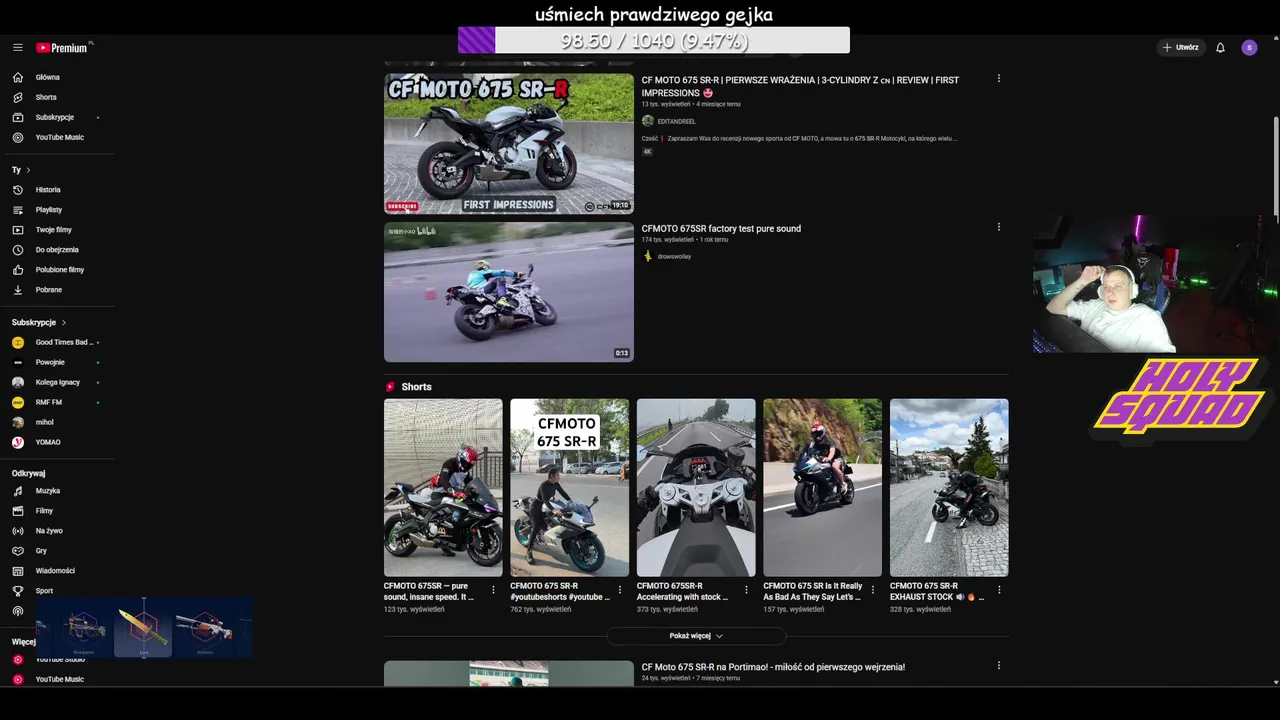Open CFMOTO 675SR factory test pure sound title
Viewport: 1280px width, 720px height.
721,228
